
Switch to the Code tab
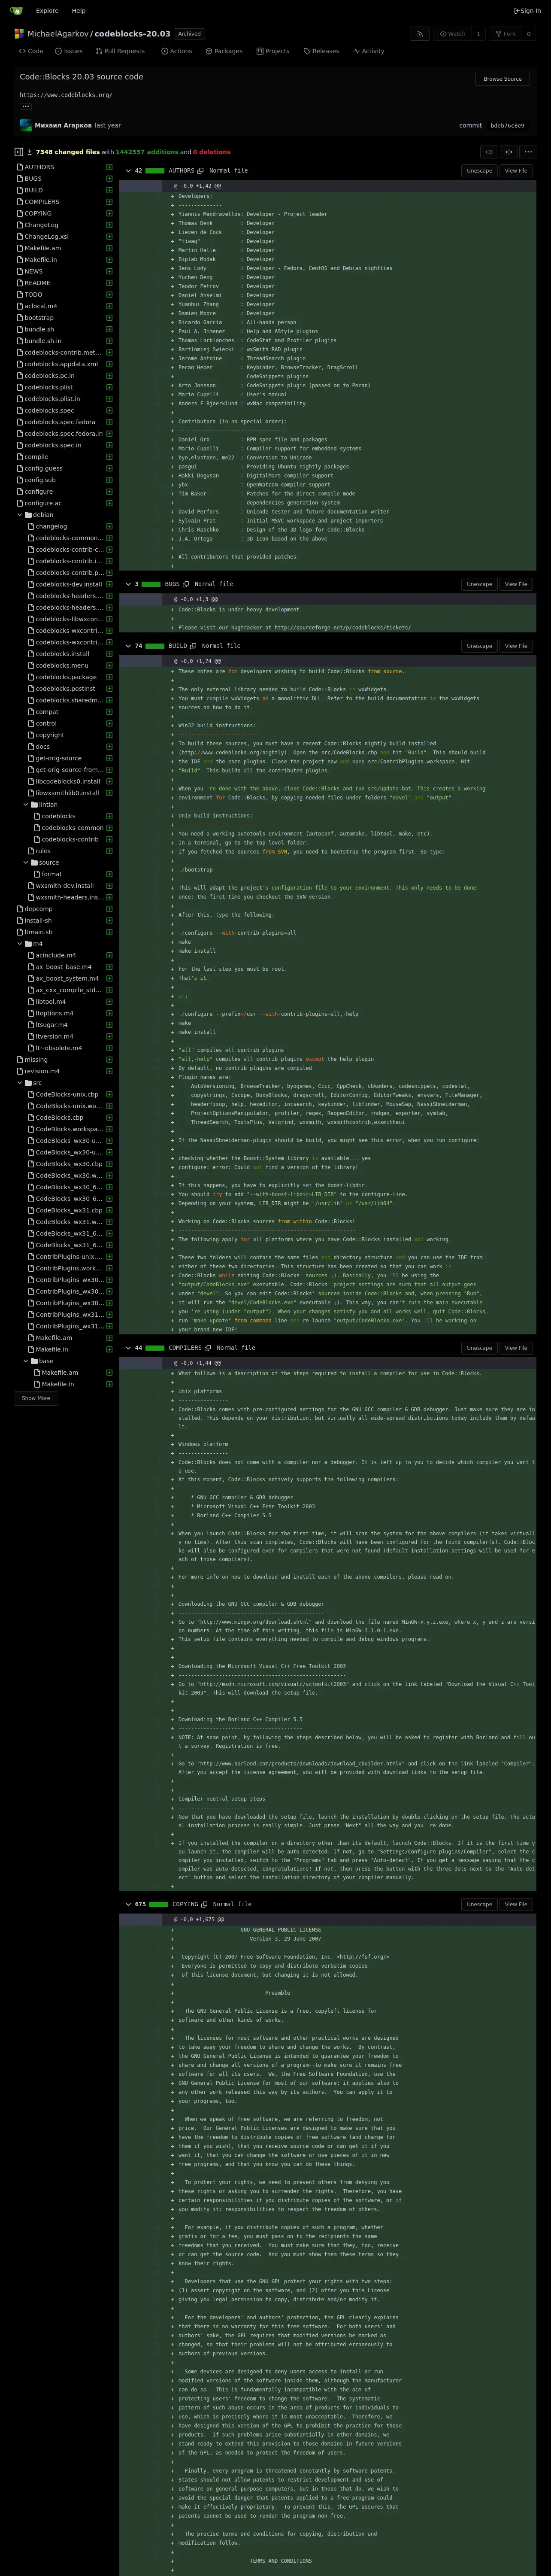(31, 51)
